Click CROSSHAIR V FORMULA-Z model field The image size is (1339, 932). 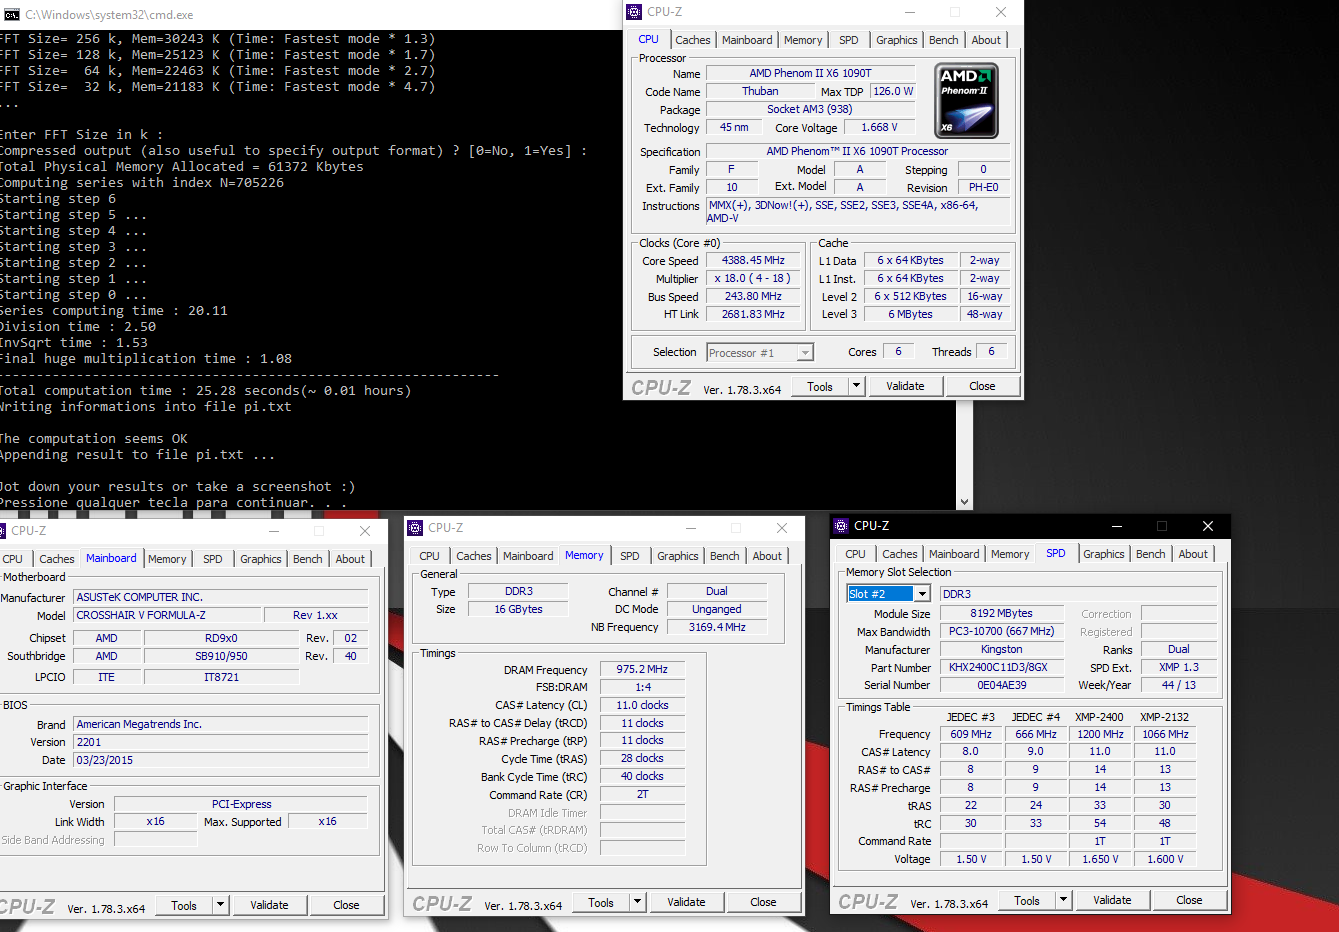166,615
